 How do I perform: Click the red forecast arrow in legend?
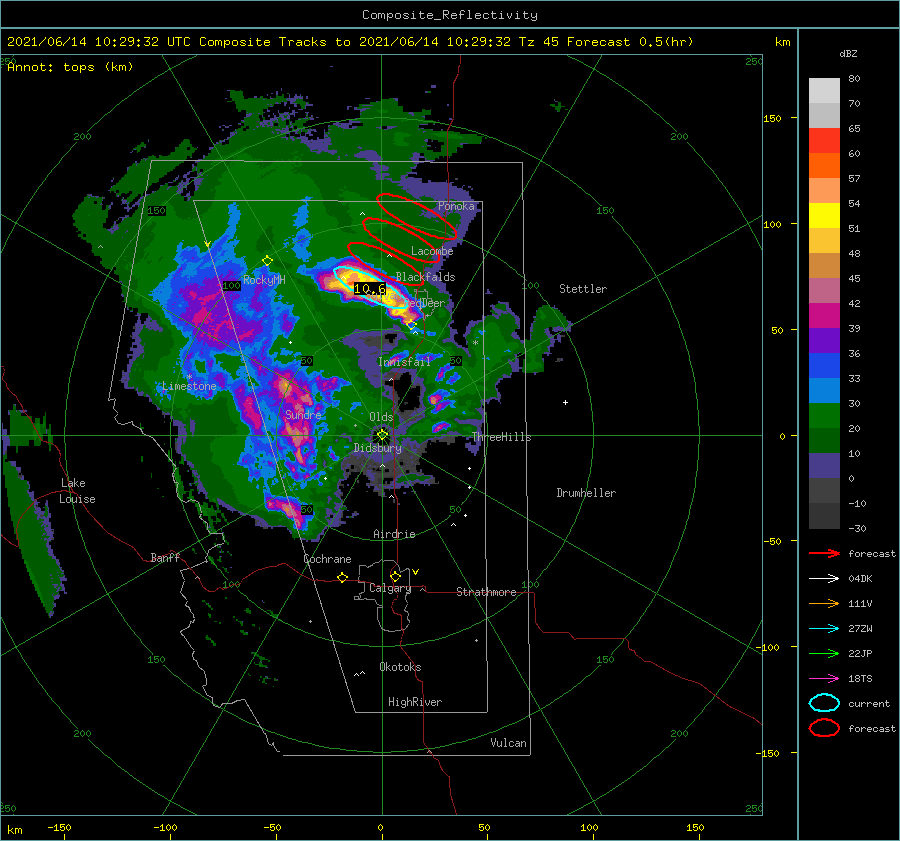pos(824,553)
